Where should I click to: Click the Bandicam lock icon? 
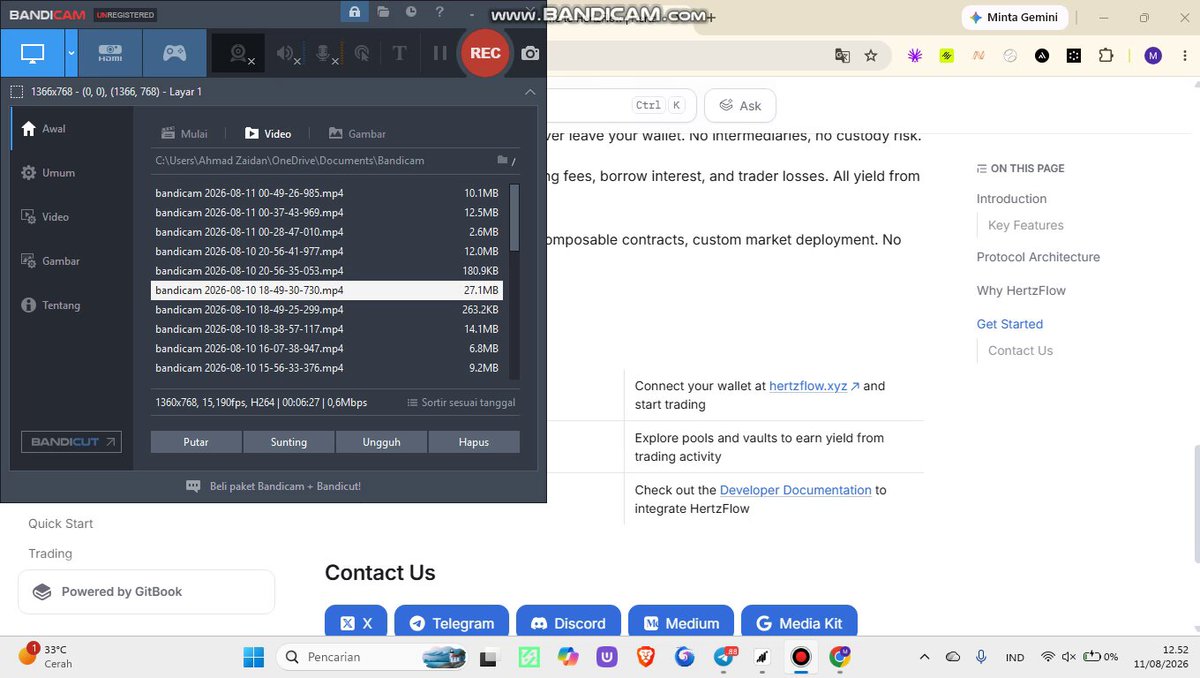(354, 12)
